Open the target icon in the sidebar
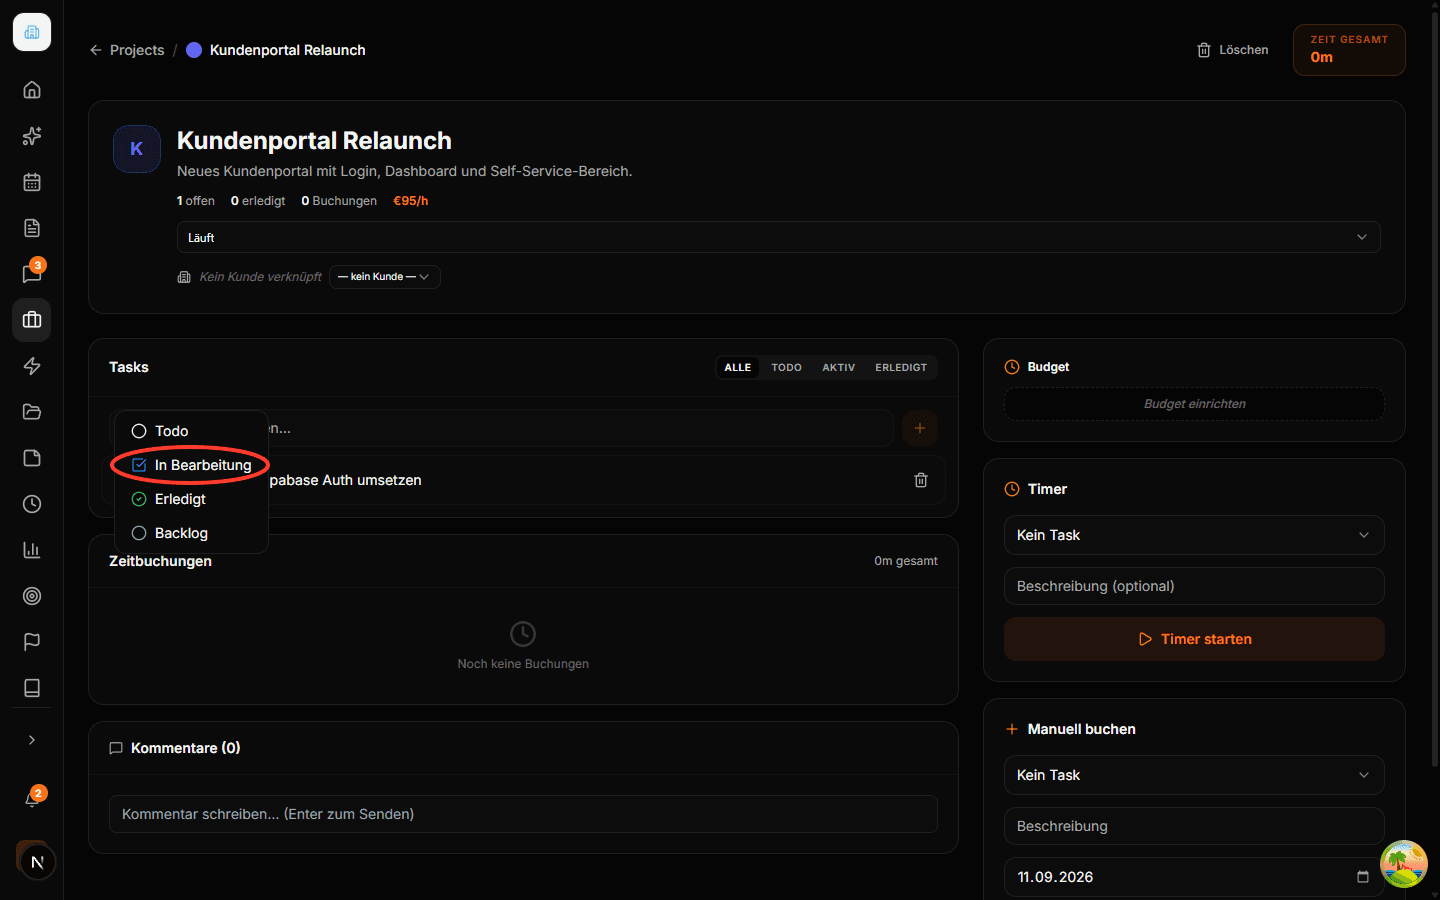 click(x=32, y=596)
